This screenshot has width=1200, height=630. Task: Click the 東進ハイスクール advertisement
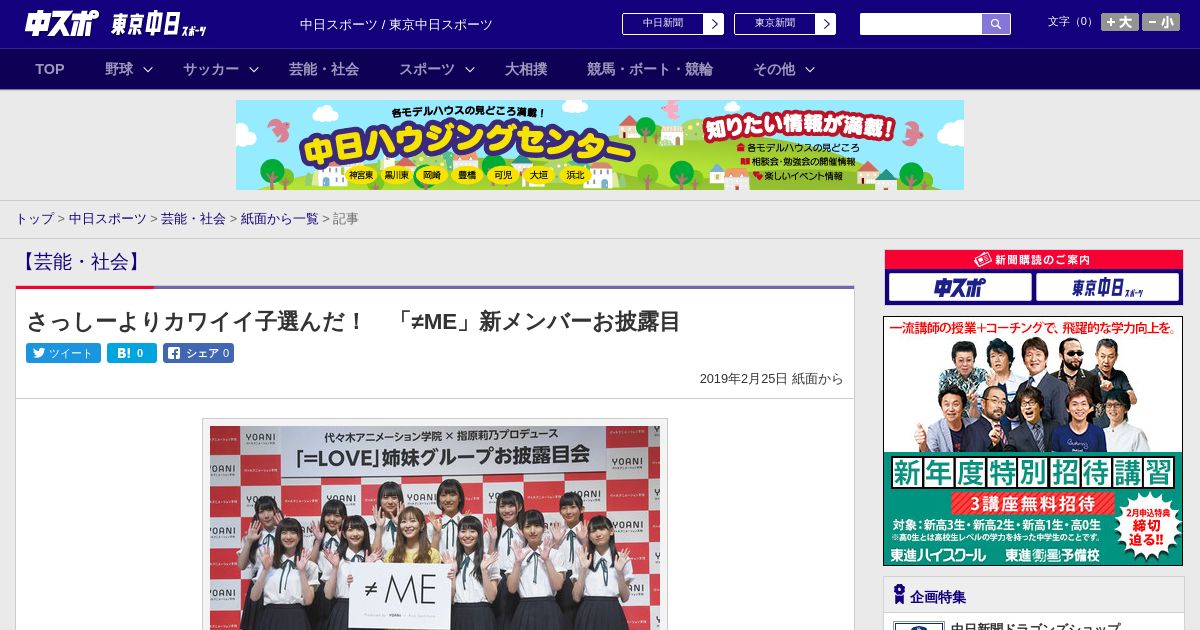[1033, 441]
